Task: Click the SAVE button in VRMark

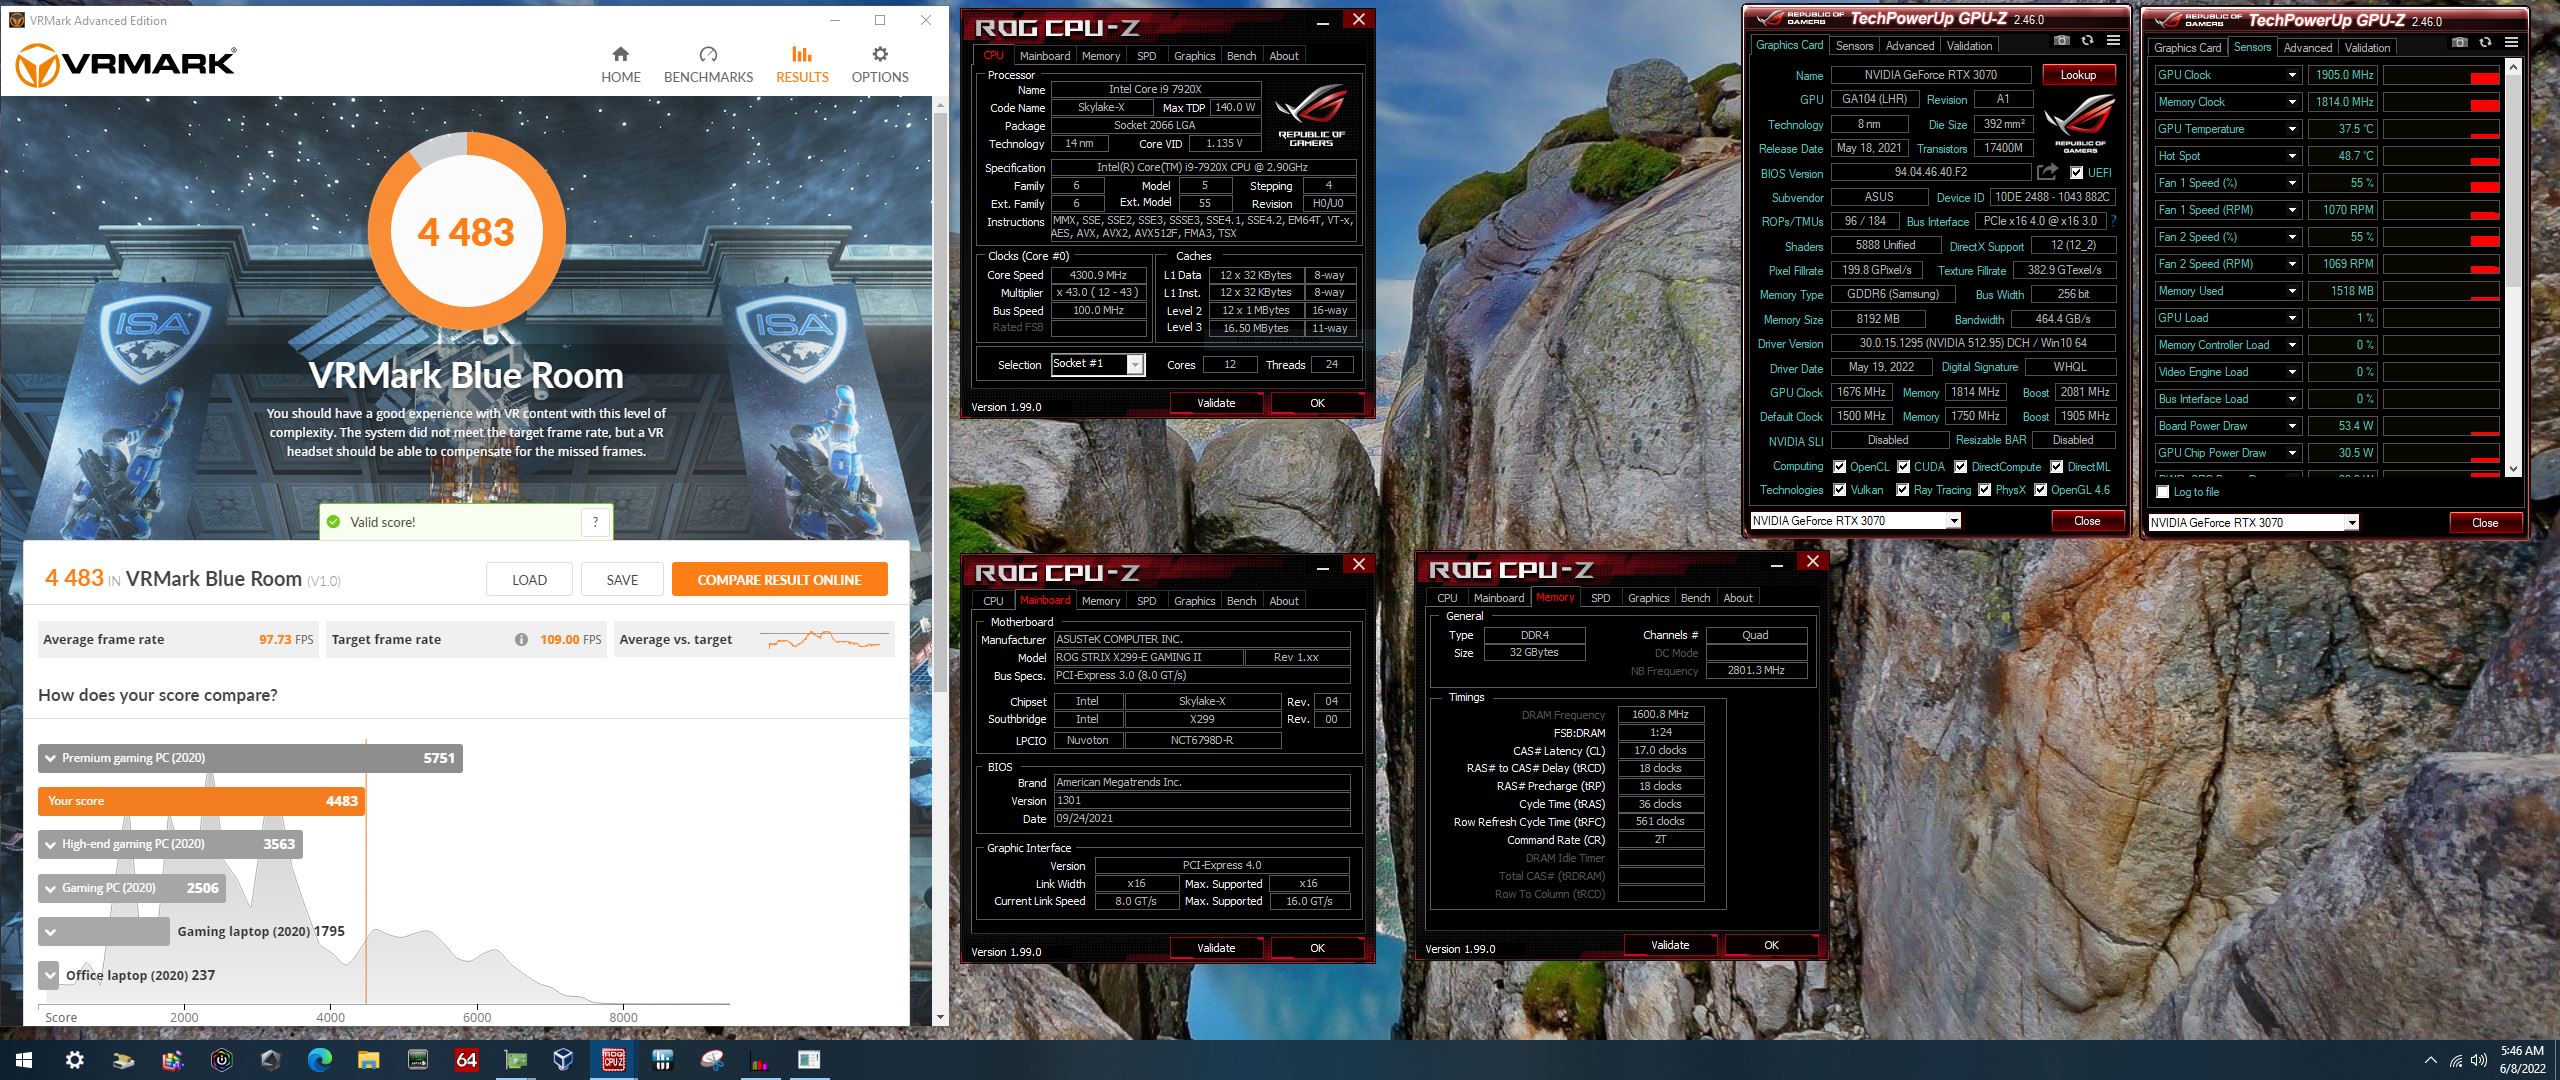Action: (622, 579)
